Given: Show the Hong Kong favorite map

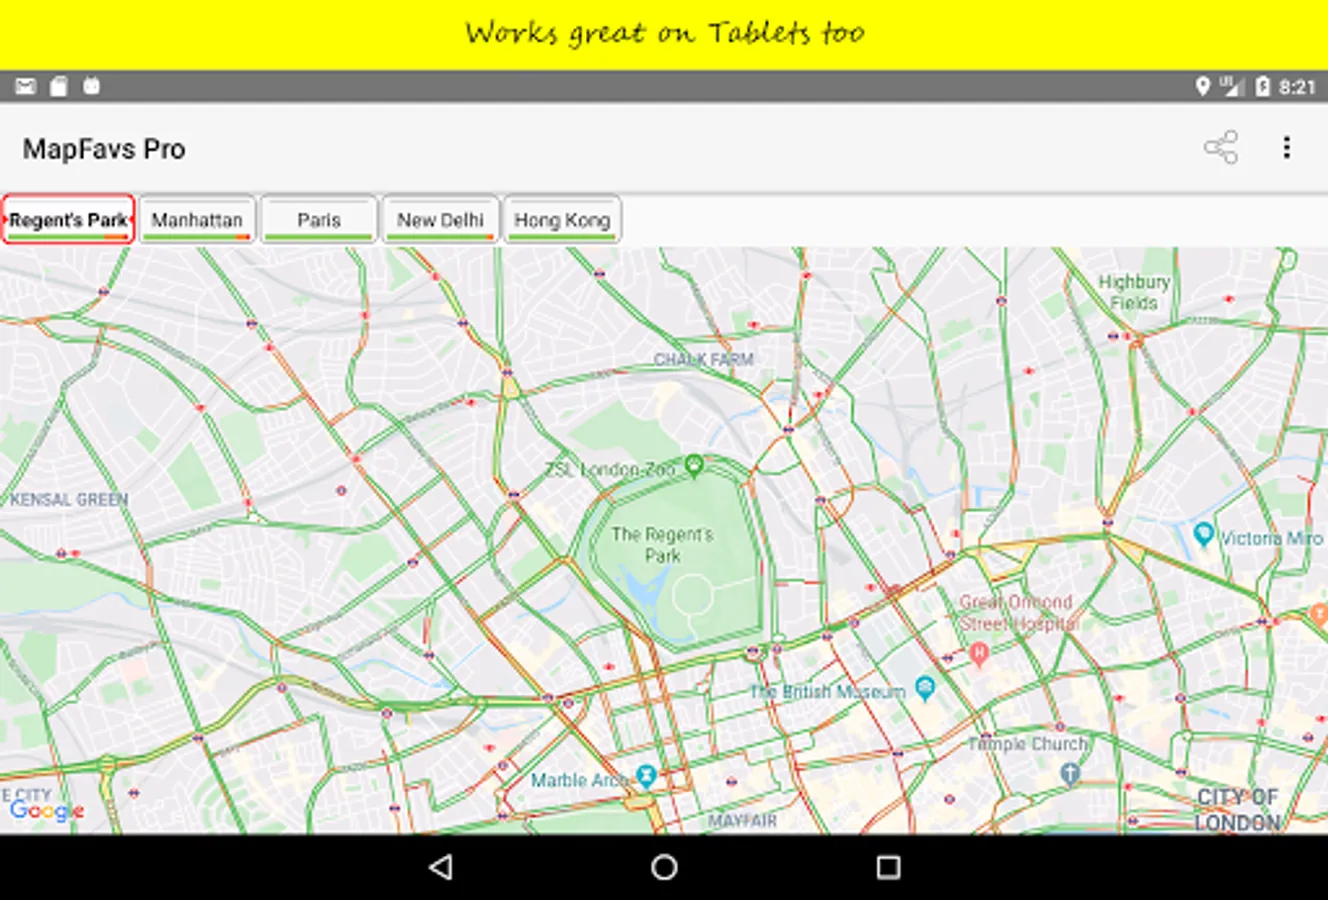Looking at the screenshot, I should [x=562, y=220].
